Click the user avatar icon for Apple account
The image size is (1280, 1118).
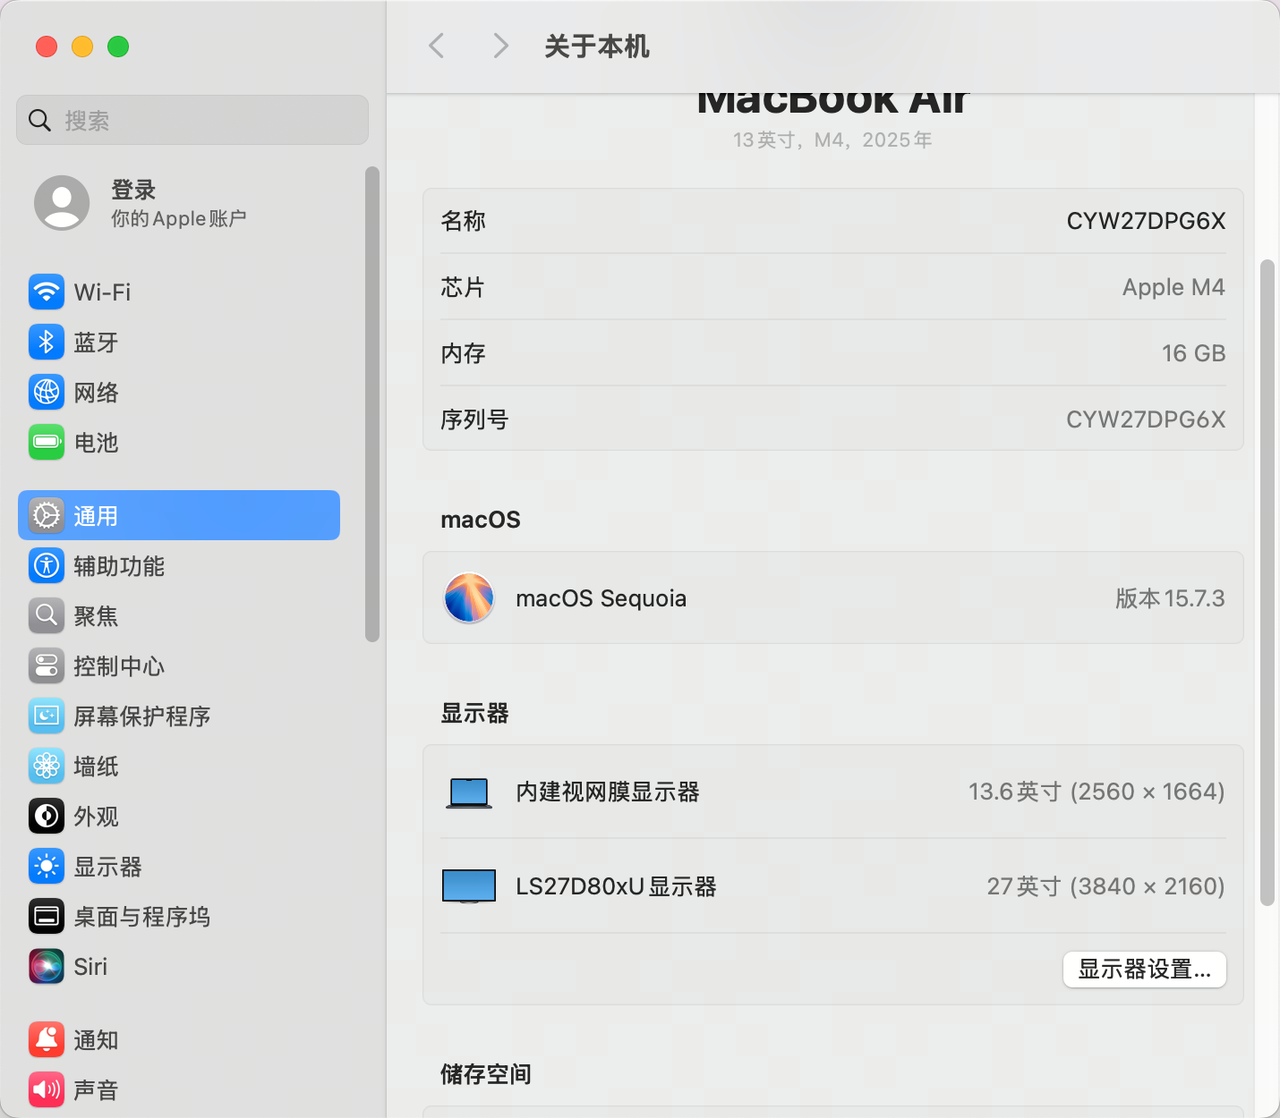pos(62,203)
